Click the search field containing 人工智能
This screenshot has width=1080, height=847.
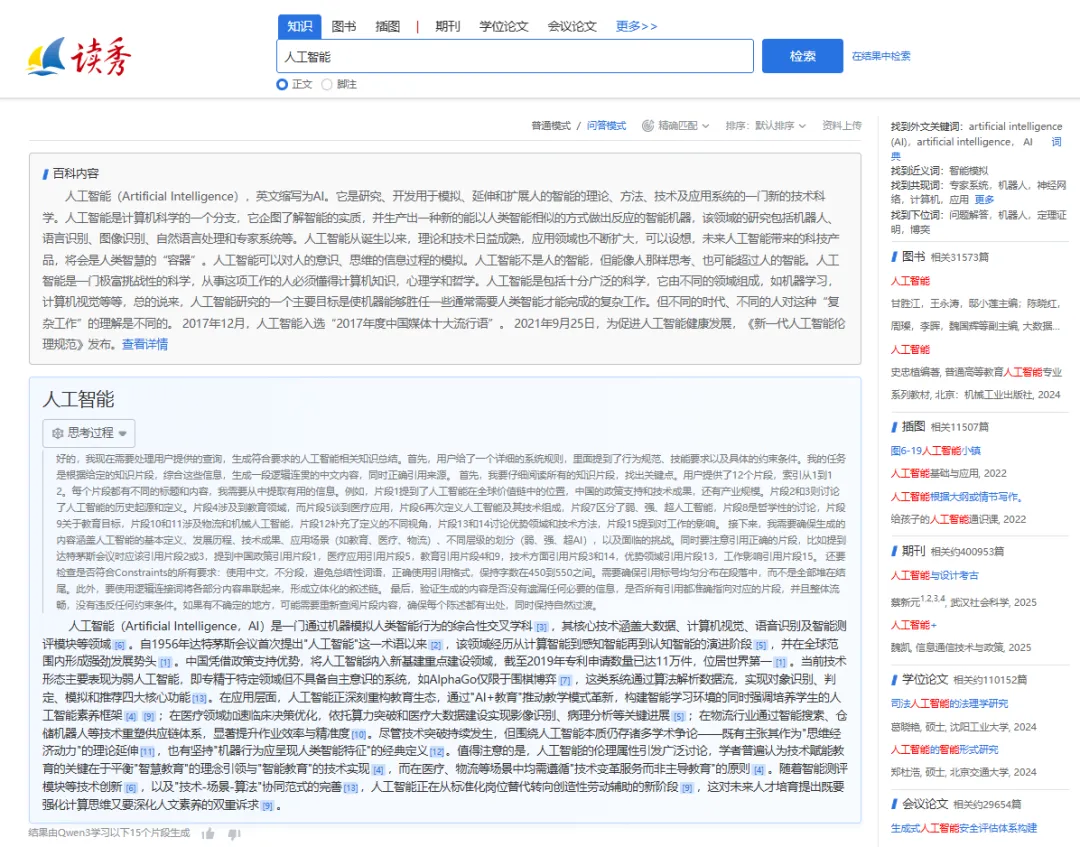tap(514, 57)
